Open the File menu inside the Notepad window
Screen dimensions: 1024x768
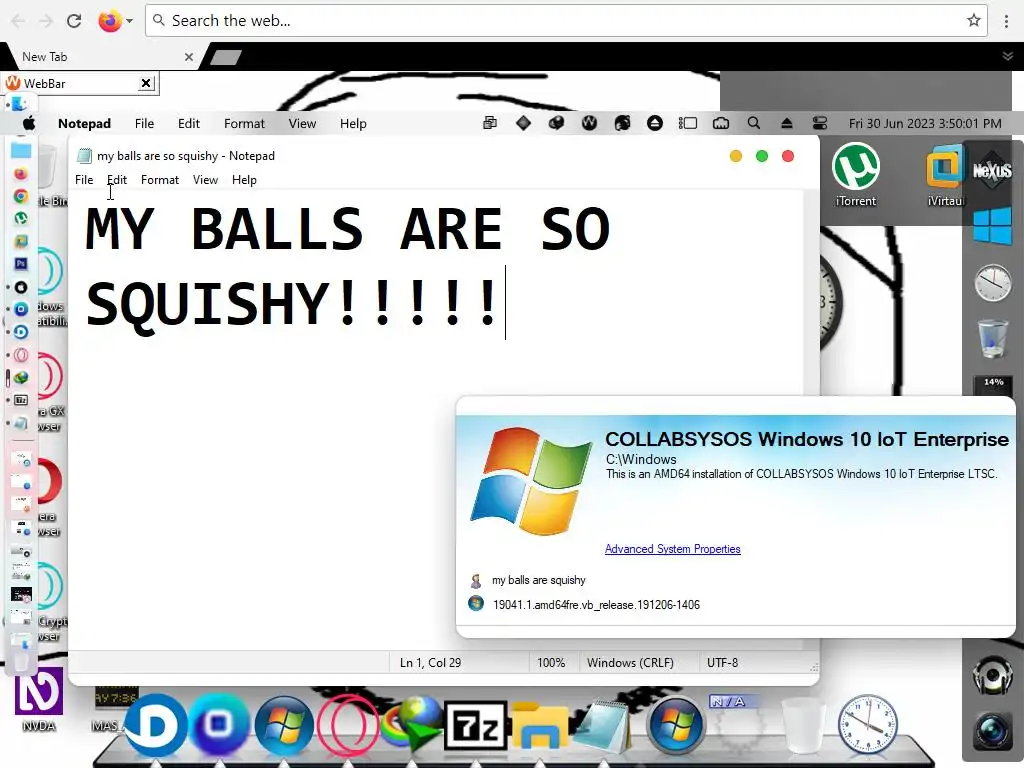84,180
